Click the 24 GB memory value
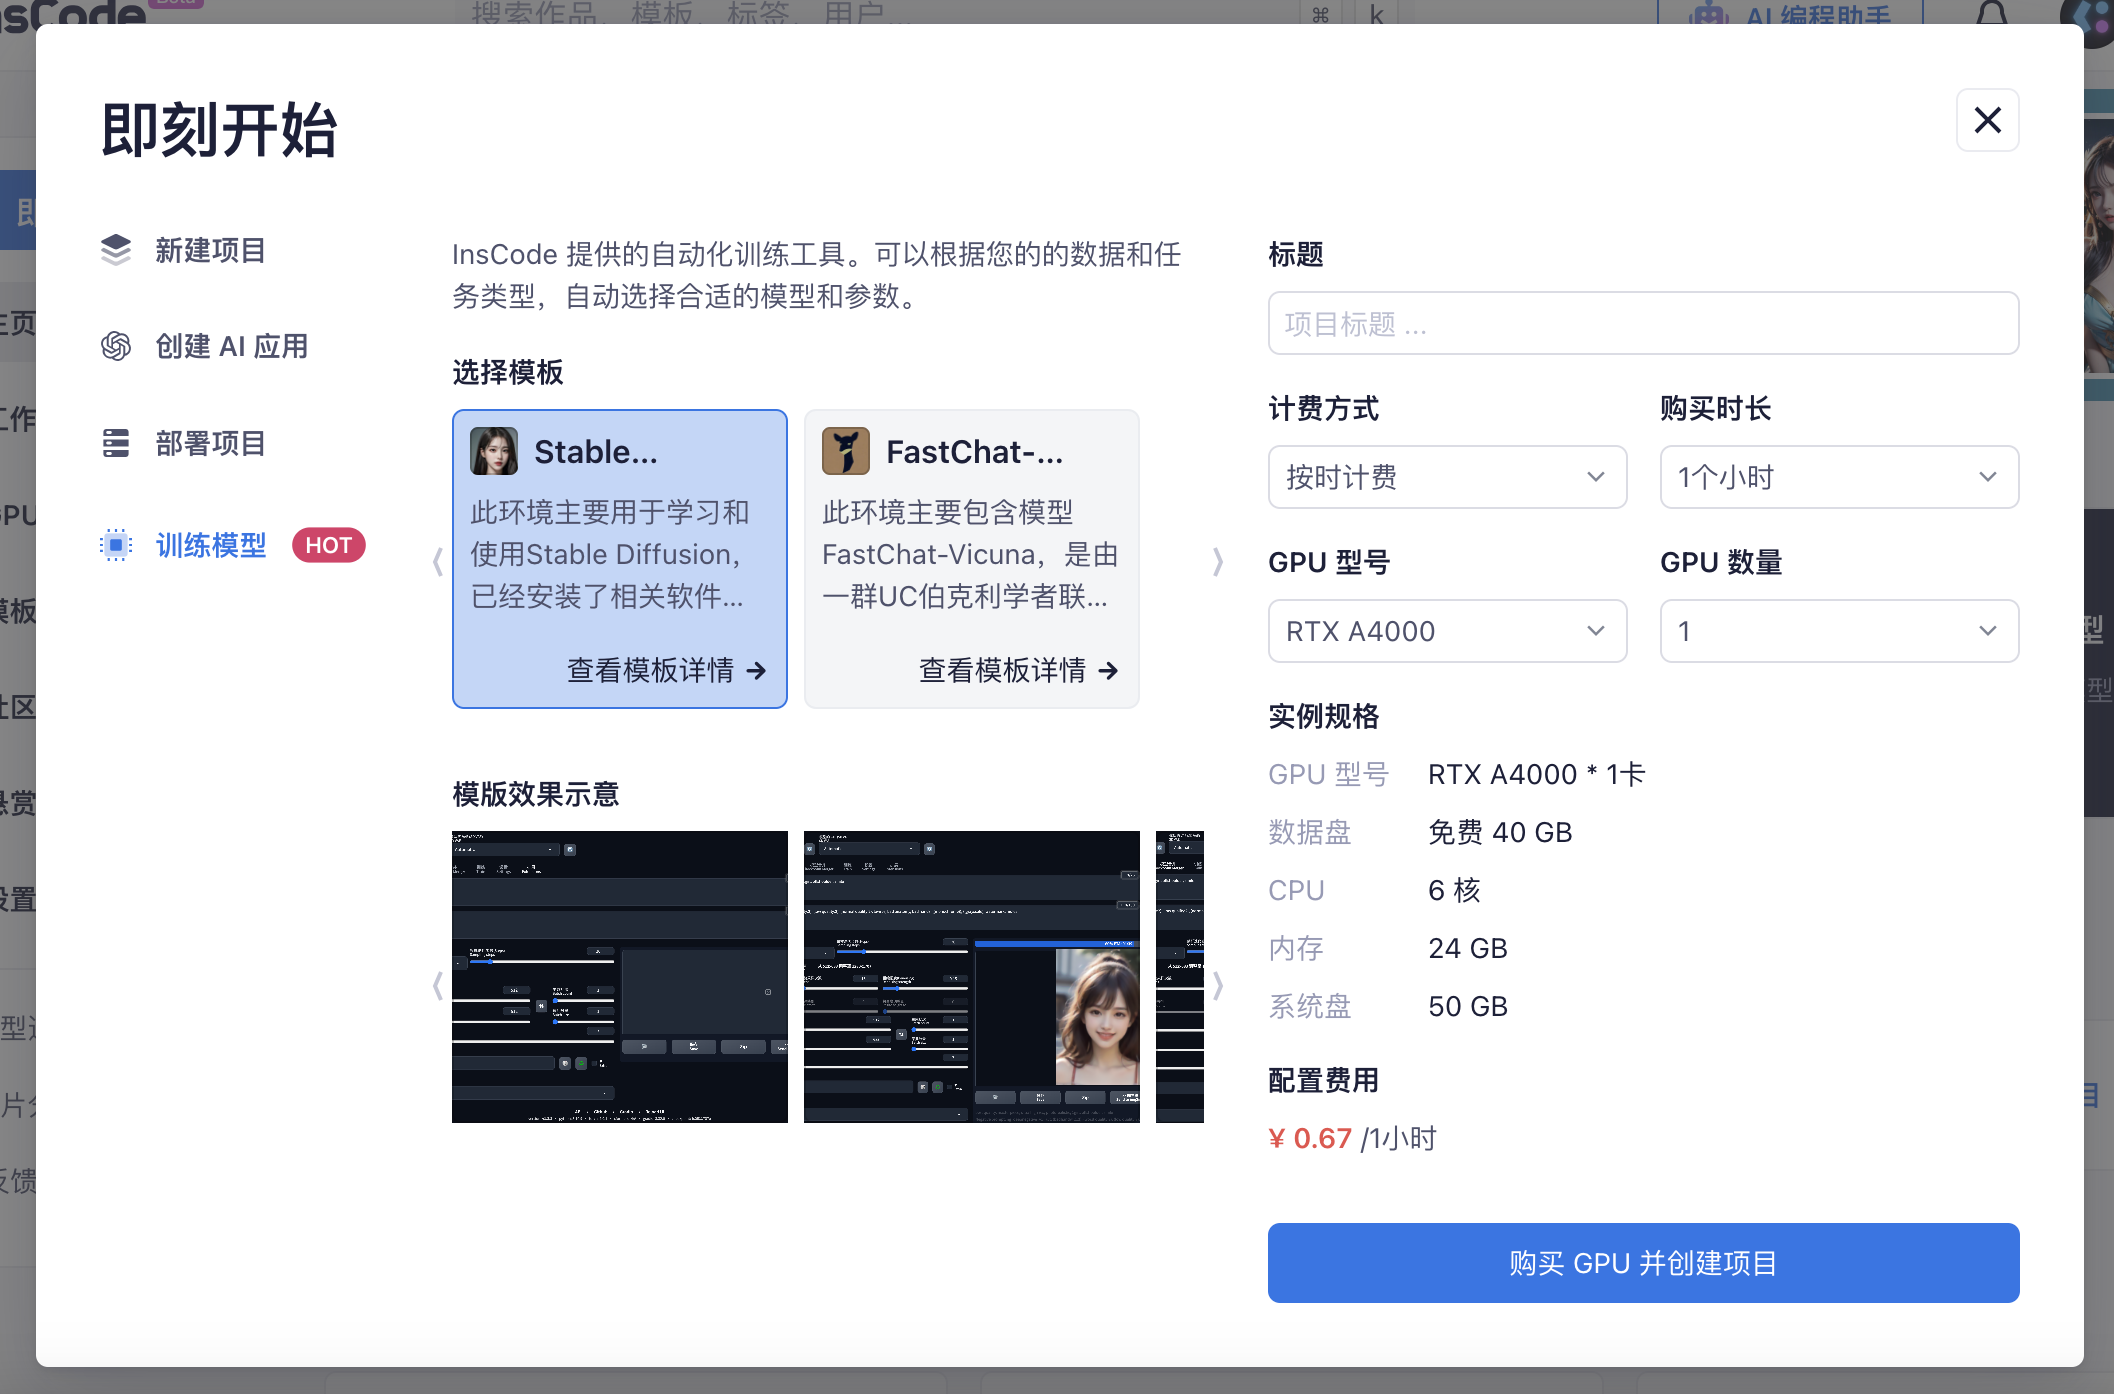2114x1394 pixels. click(1468, 948)
